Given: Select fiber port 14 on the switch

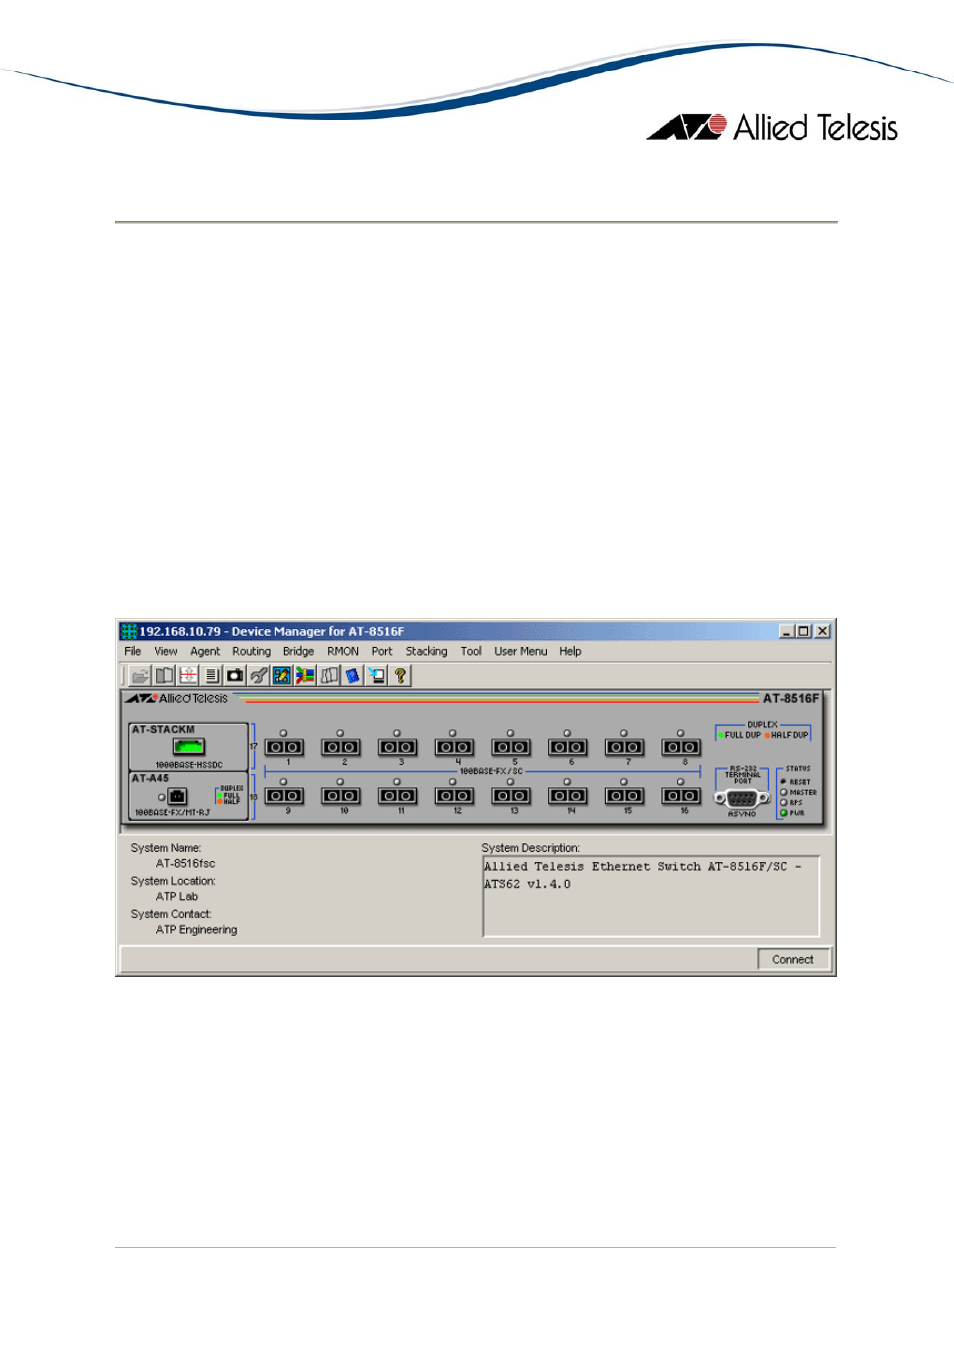Looking at the screenshot, I should tap(568, 796).
